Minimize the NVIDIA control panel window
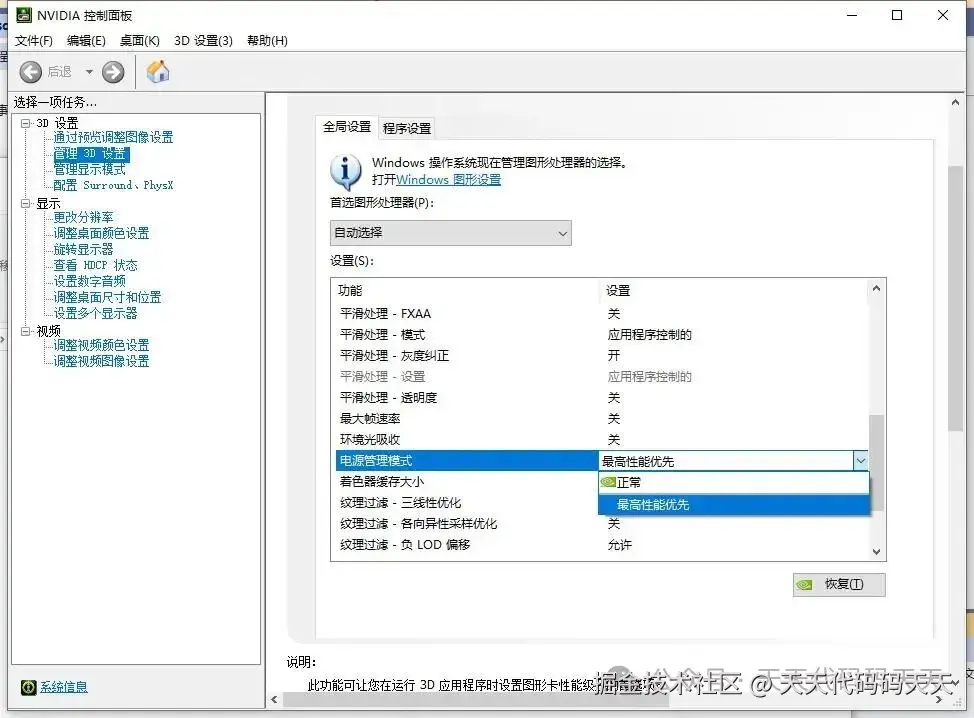The image size is (974, 718). coord(852,15)
